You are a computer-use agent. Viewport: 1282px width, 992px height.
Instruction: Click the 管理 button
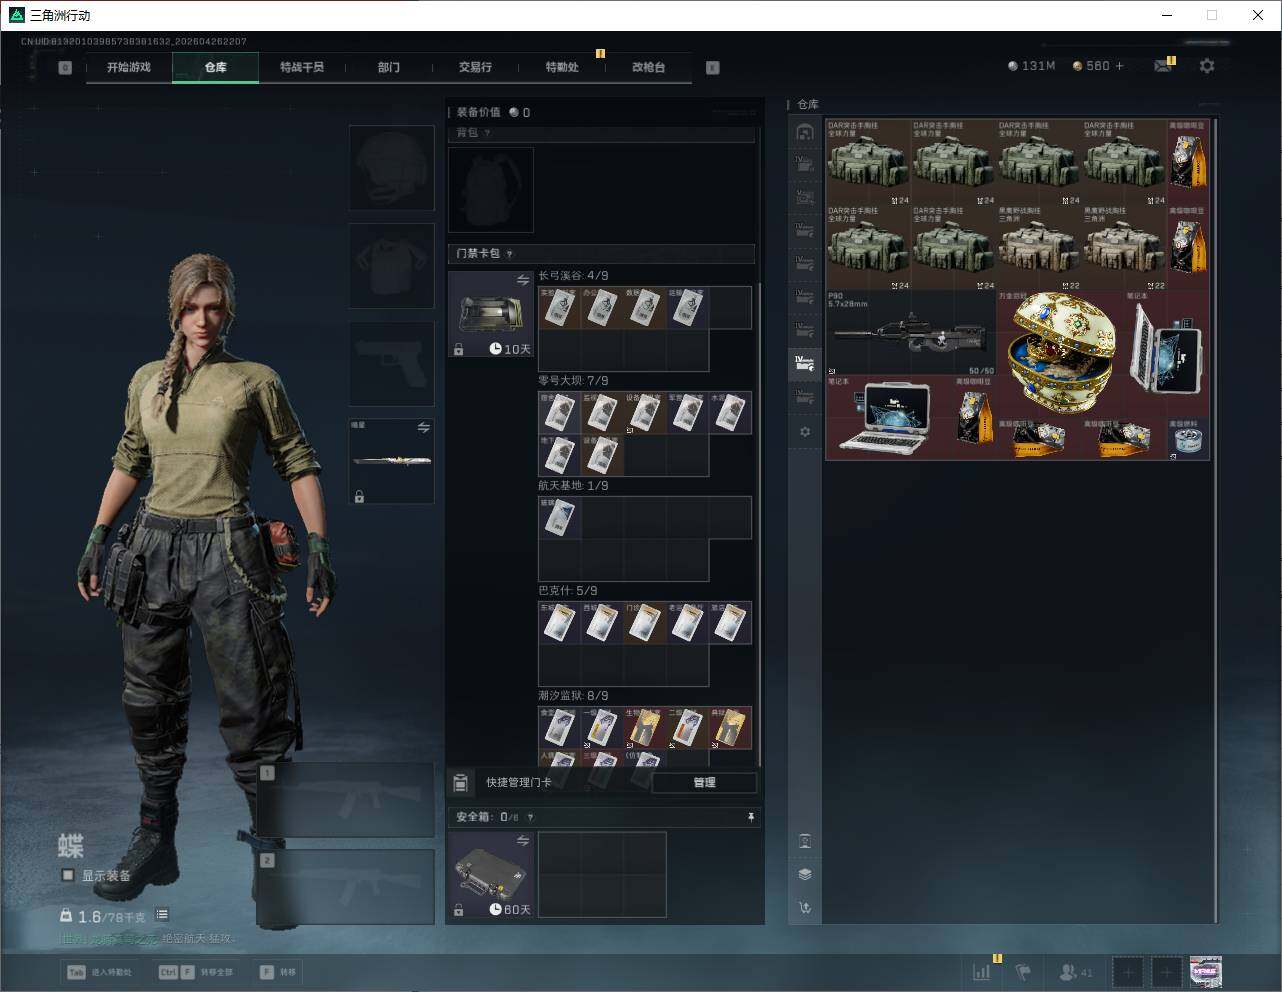[704, 782]
